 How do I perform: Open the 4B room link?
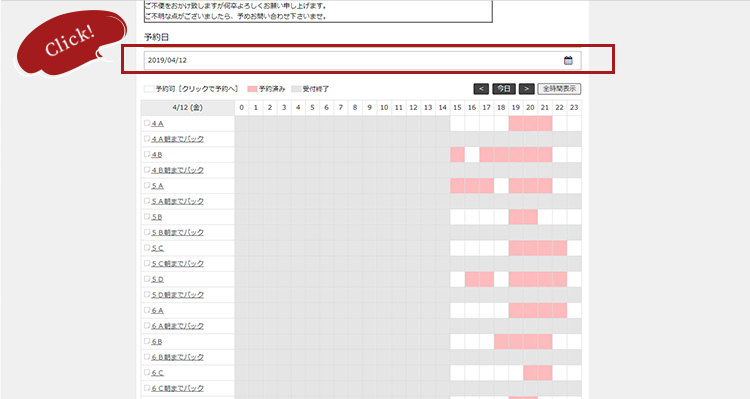(157, 155)
